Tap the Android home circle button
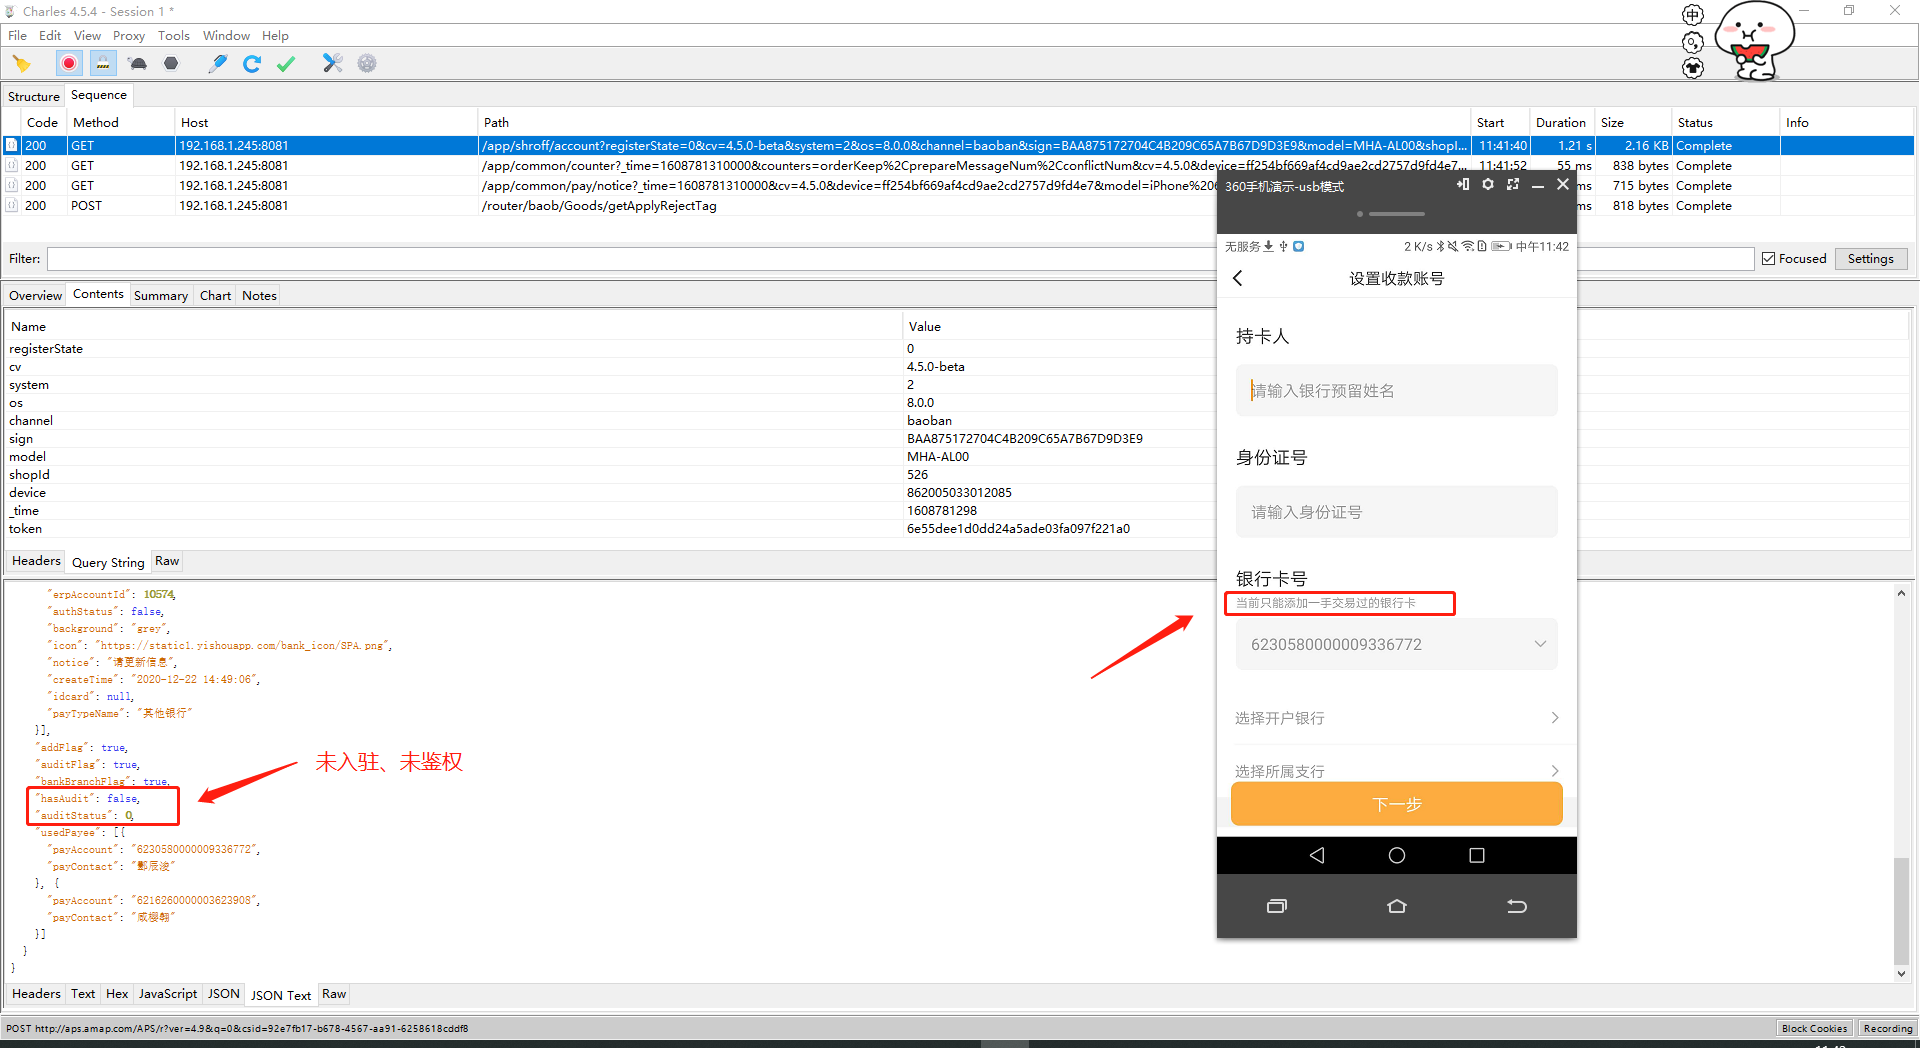This screenshot has width=1920, height=1048. pos(1397,855)
